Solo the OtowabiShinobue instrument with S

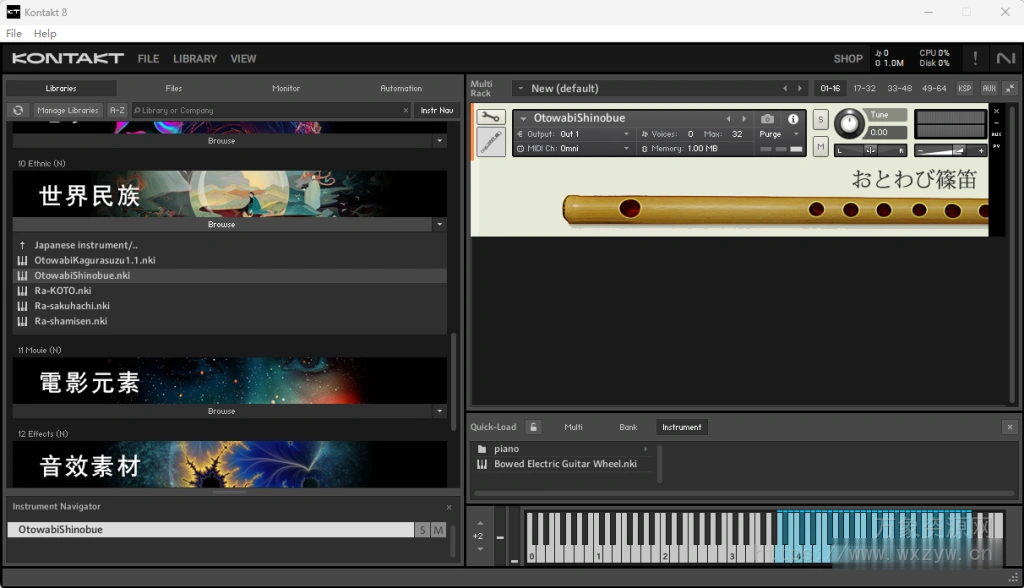pyautogui.click(x=820, y=120)
